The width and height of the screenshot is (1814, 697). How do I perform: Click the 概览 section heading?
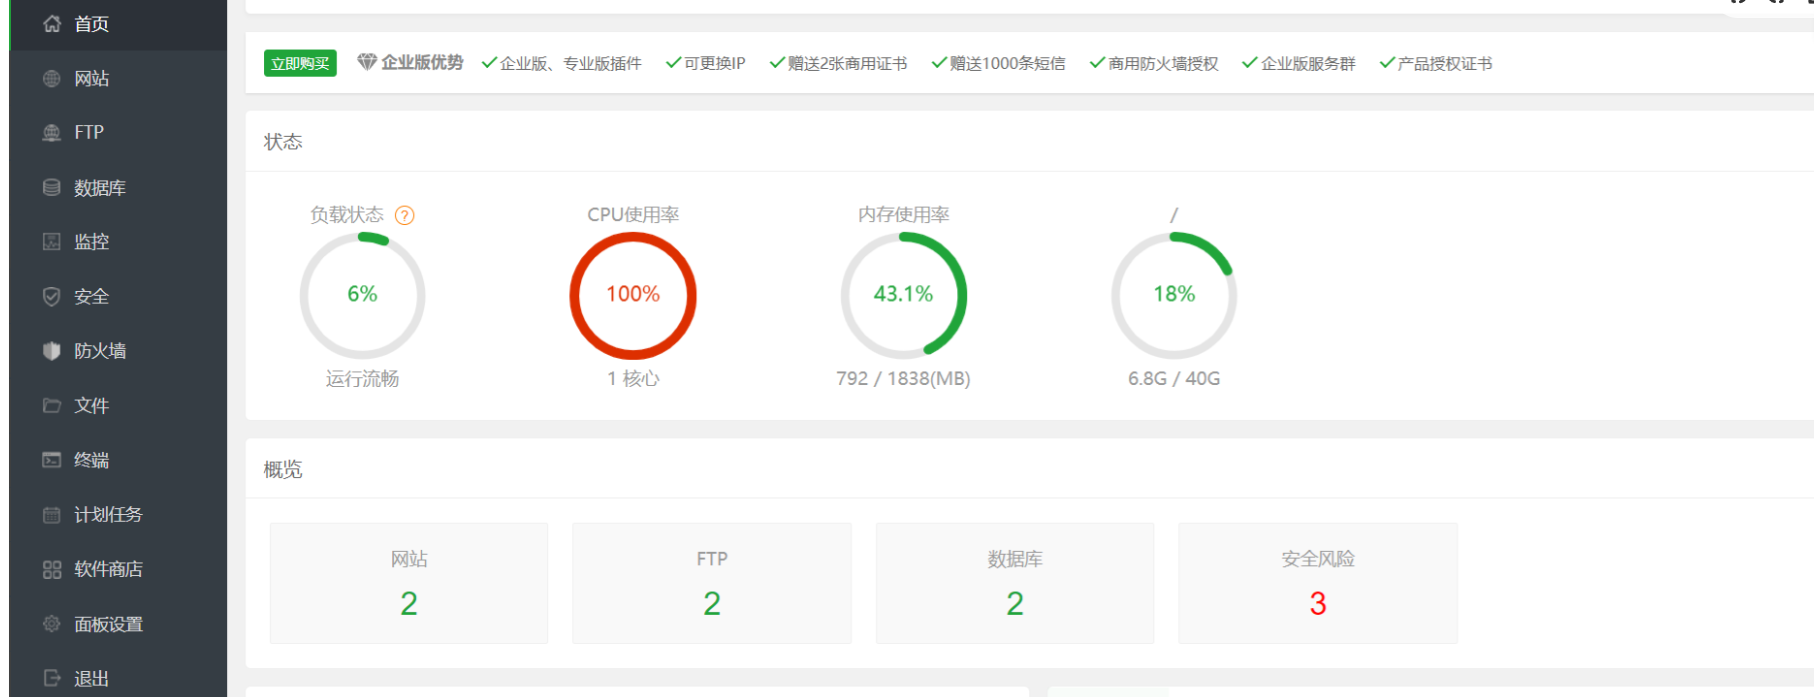283,469
